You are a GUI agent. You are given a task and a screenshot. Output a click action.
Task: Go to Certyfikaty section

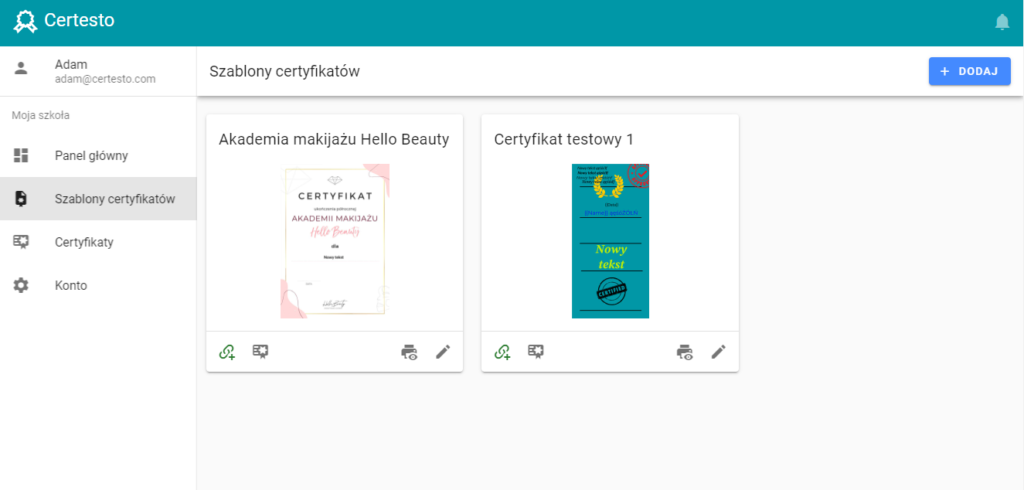[x=98, y=242]
